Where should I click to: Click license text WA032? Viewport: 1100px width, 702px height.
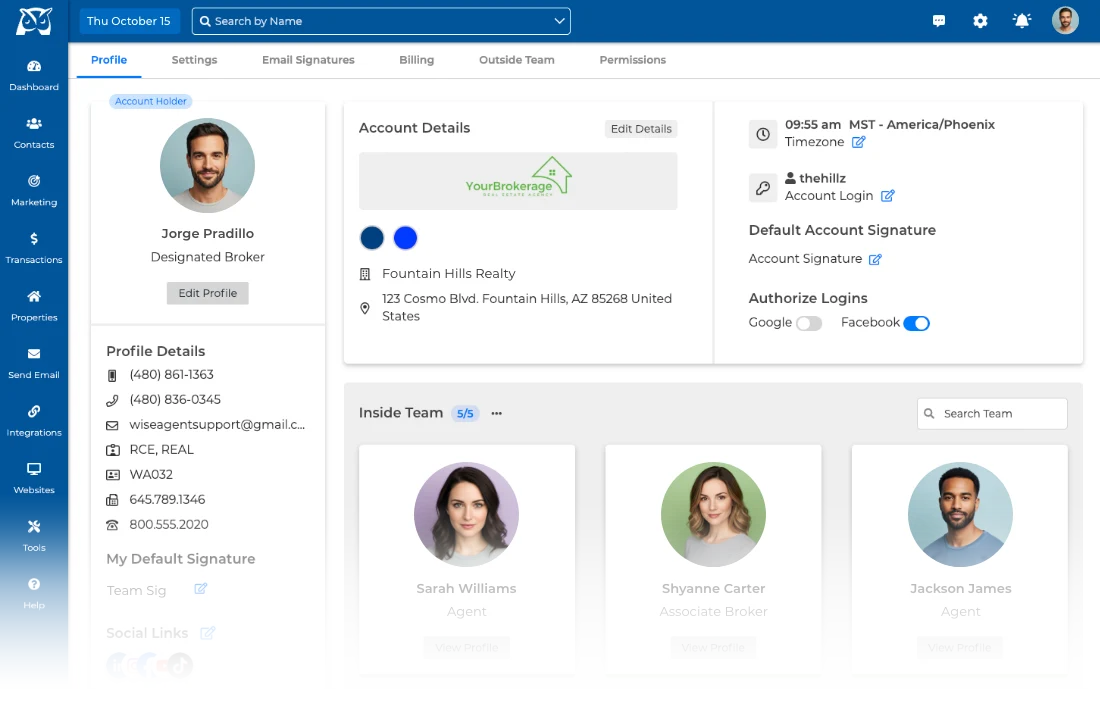(x=151, y=475)
